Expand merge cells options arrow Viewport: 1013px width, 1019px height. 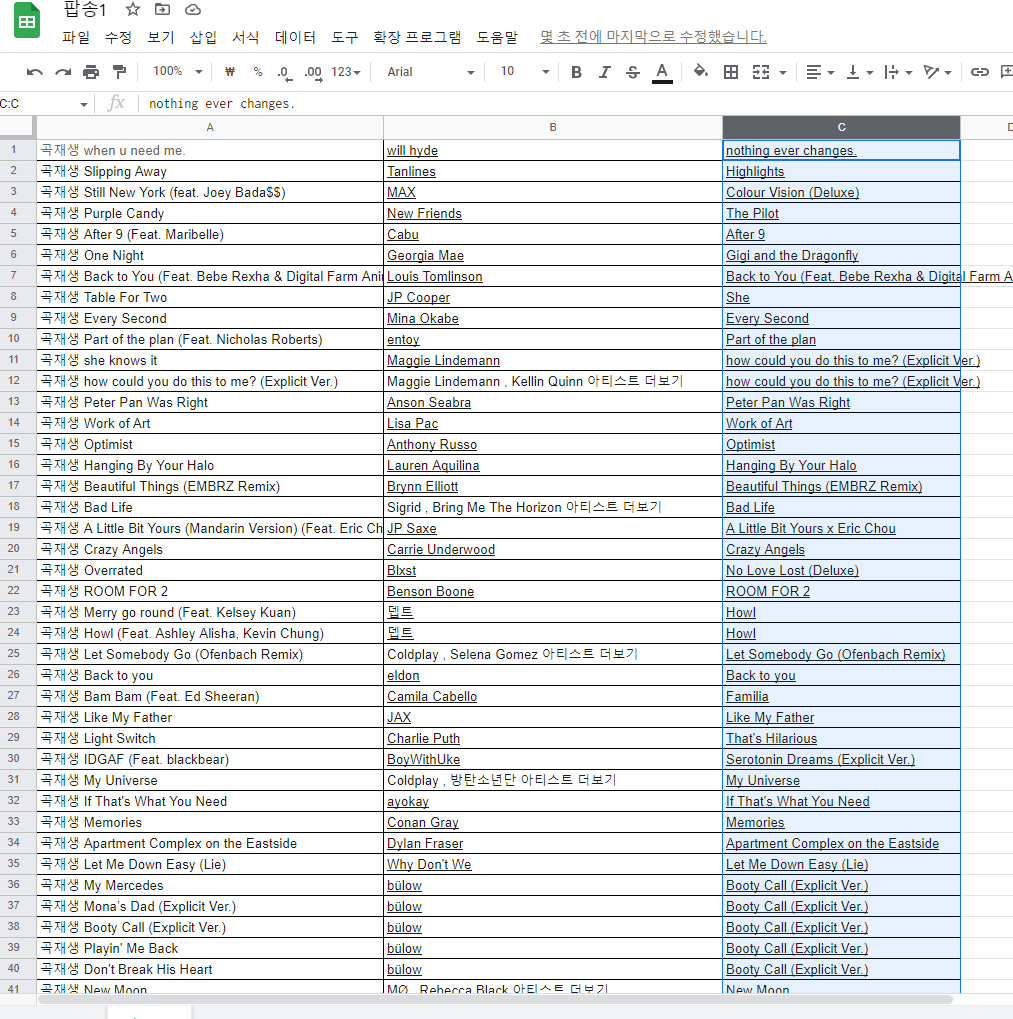783,73
